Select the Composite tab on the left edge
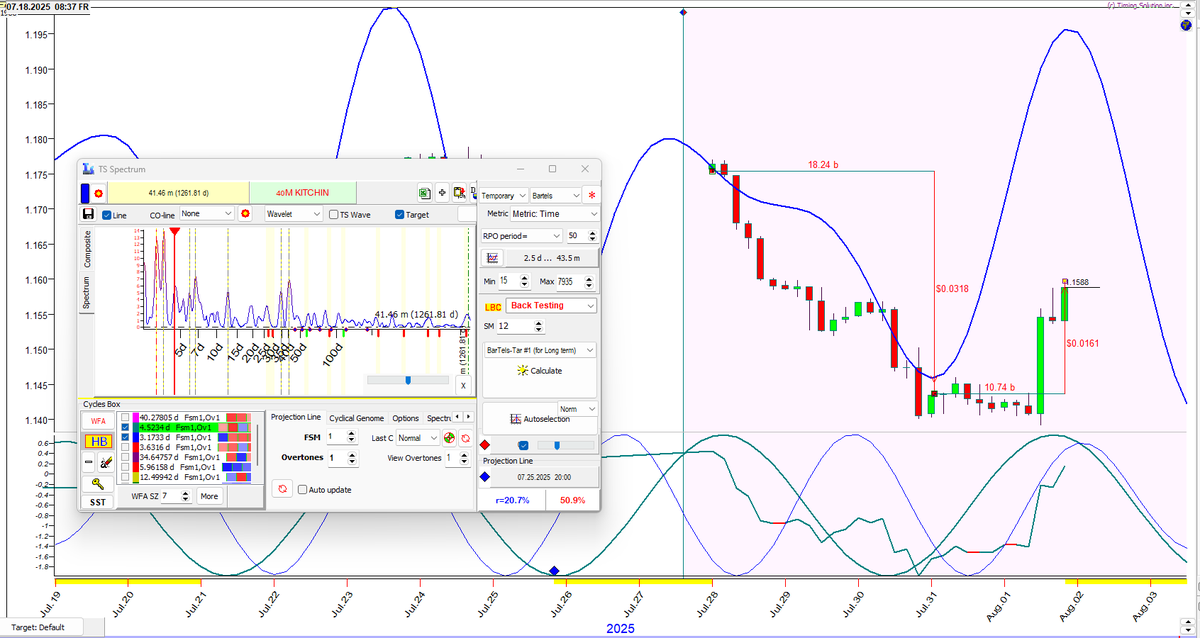 (x=88, y=246)
